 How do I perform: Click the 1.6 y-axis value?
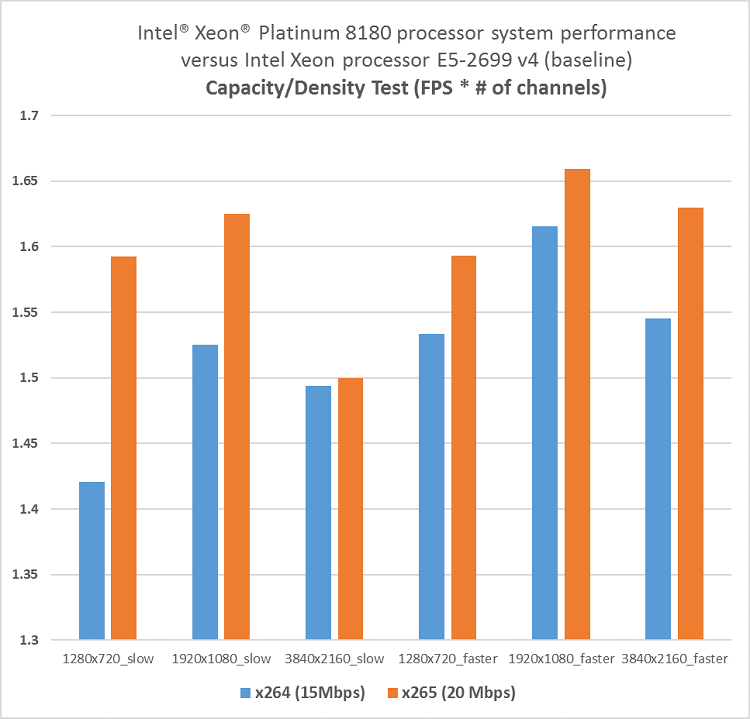pos(29,247)
